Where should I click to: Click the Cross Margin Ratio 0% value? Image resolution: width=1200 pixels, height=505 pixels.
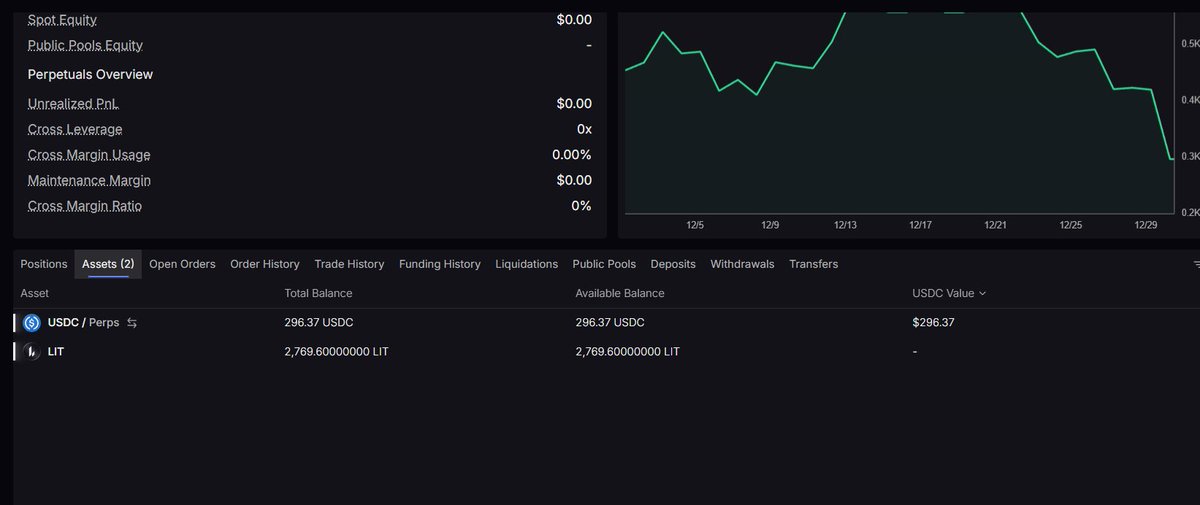pyautogui.click(x=582, y=206)
